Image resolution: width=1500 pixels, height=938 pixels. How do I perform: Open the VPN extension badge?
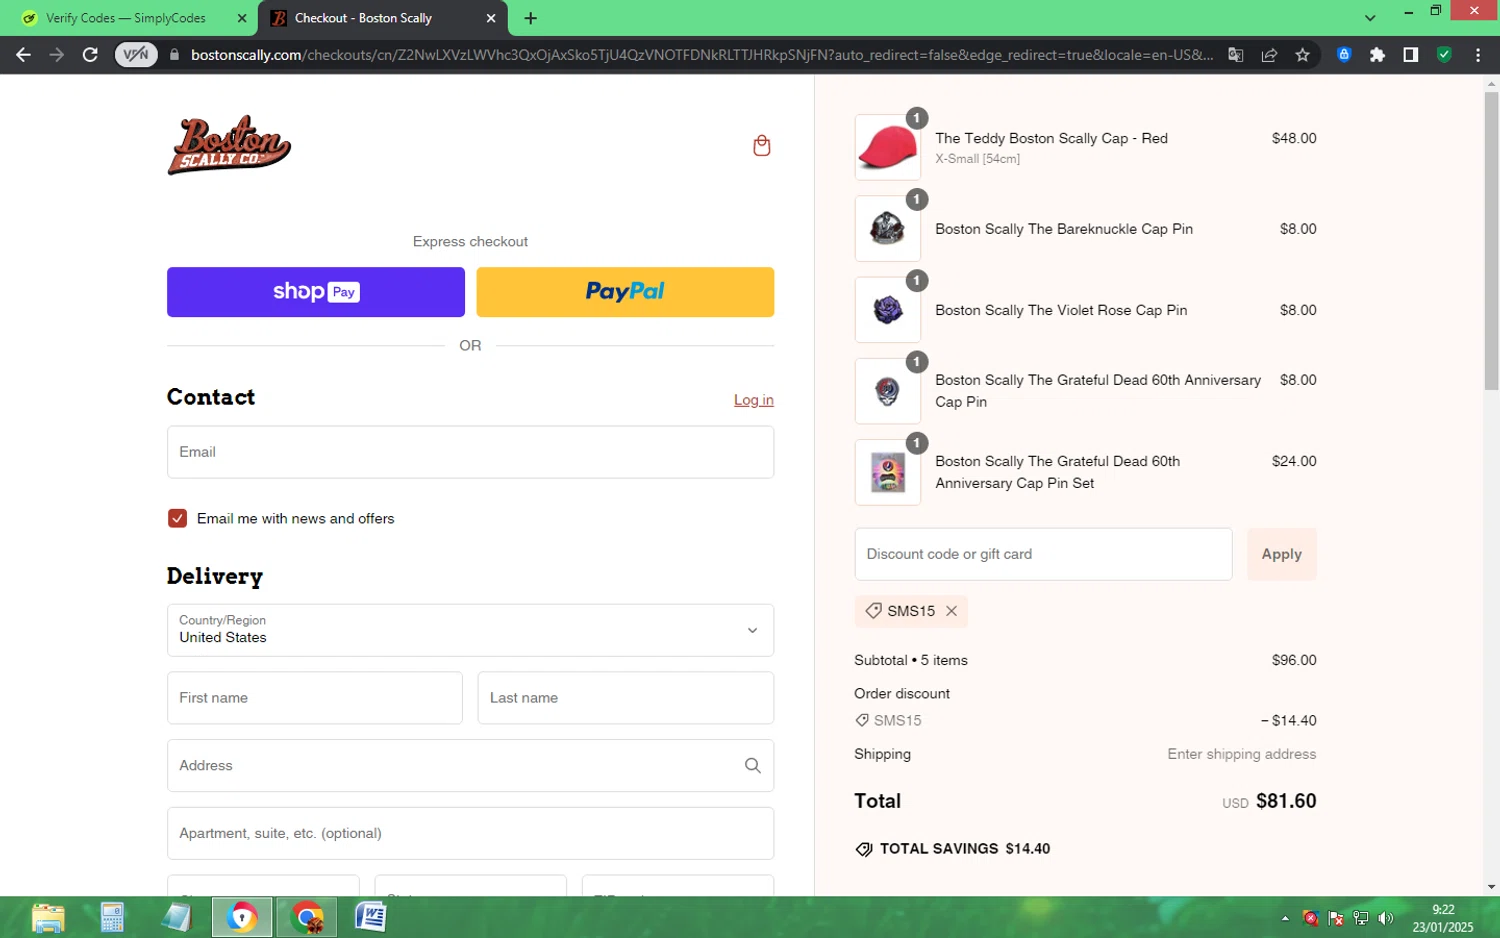pos(136,55)
